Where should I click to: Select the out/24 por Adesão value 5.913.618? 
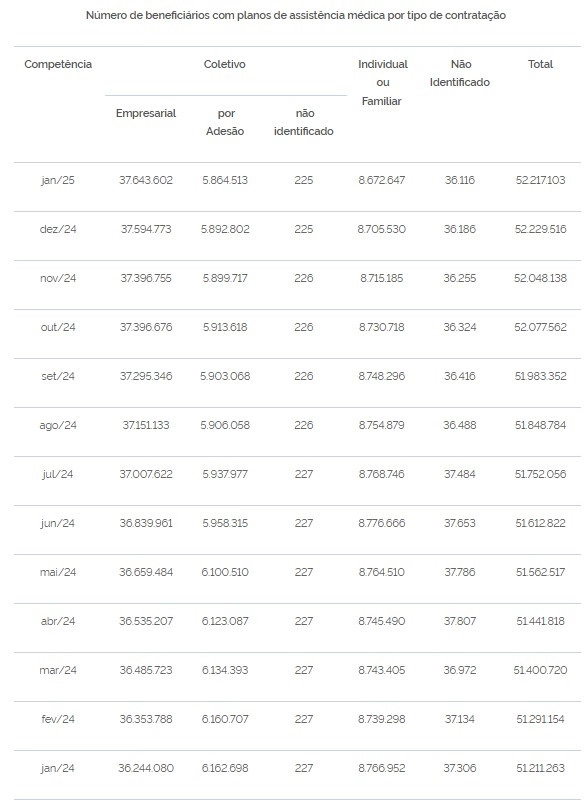point(225,327)
